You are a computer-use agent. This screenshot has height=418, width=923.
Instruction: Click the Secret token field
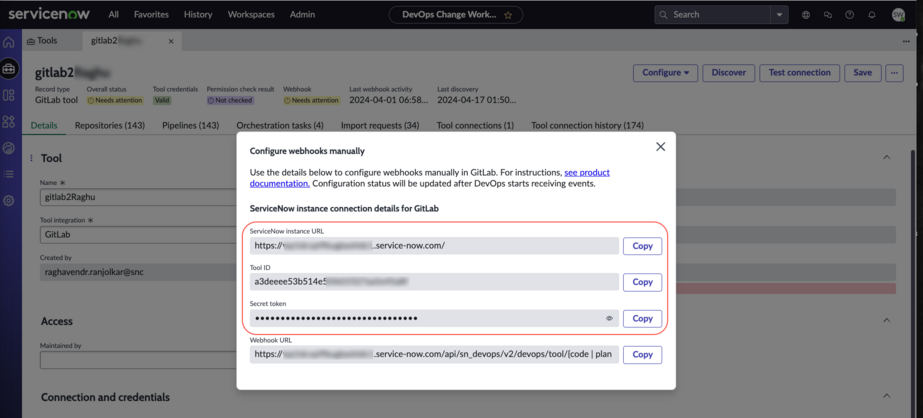(434, 319)
